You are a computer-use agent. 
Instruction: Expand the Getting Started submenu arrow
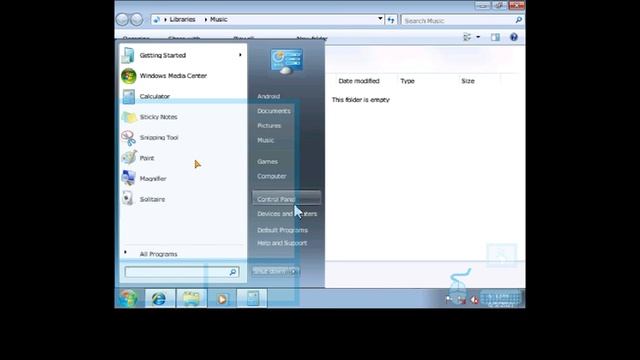pos(240,55)
